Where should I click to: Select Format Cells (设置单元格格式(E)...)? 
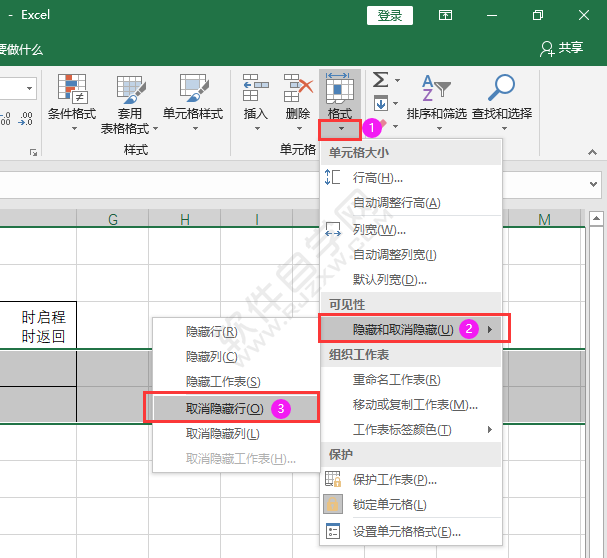[x=411, y=532]
